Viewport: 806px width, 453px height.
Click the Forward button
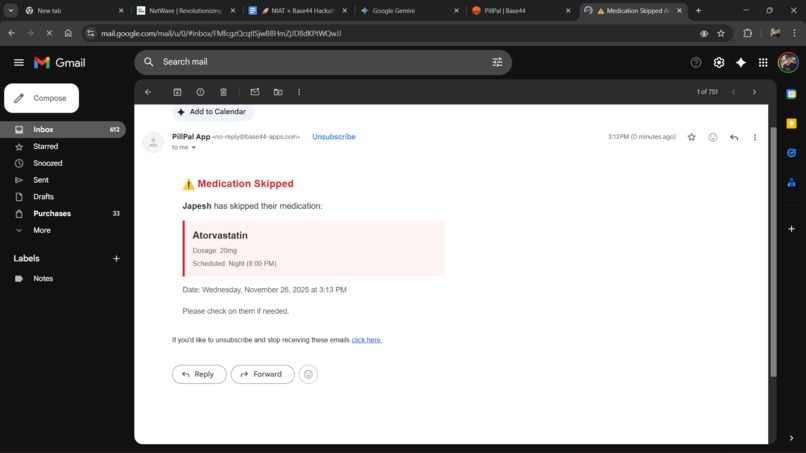(262, 374)
